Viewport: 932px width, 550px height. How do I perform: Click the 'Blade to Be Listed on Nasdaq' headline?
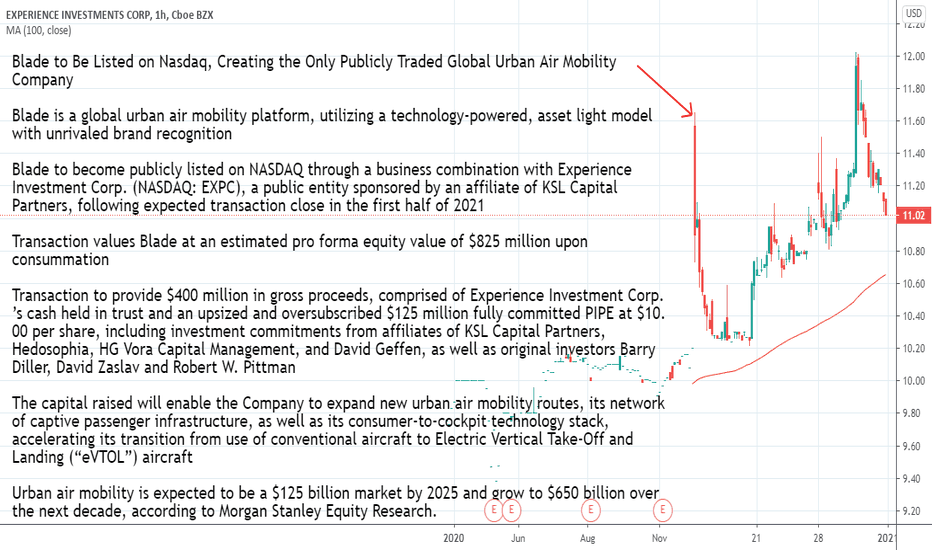point(314,71)
